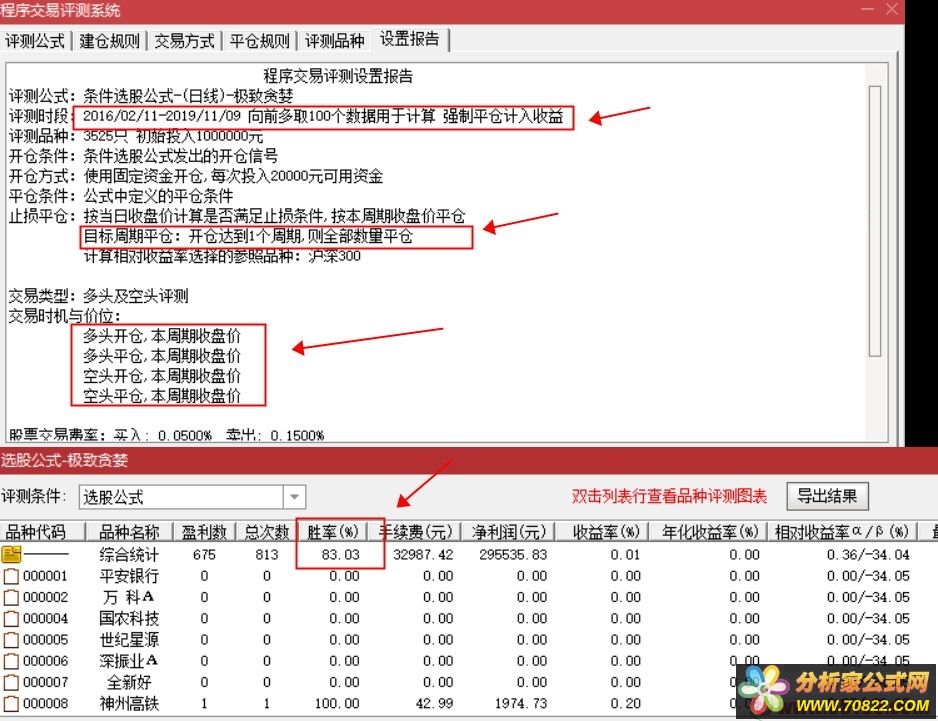Sort by 相对收益率α/β column header

[842, 531]
